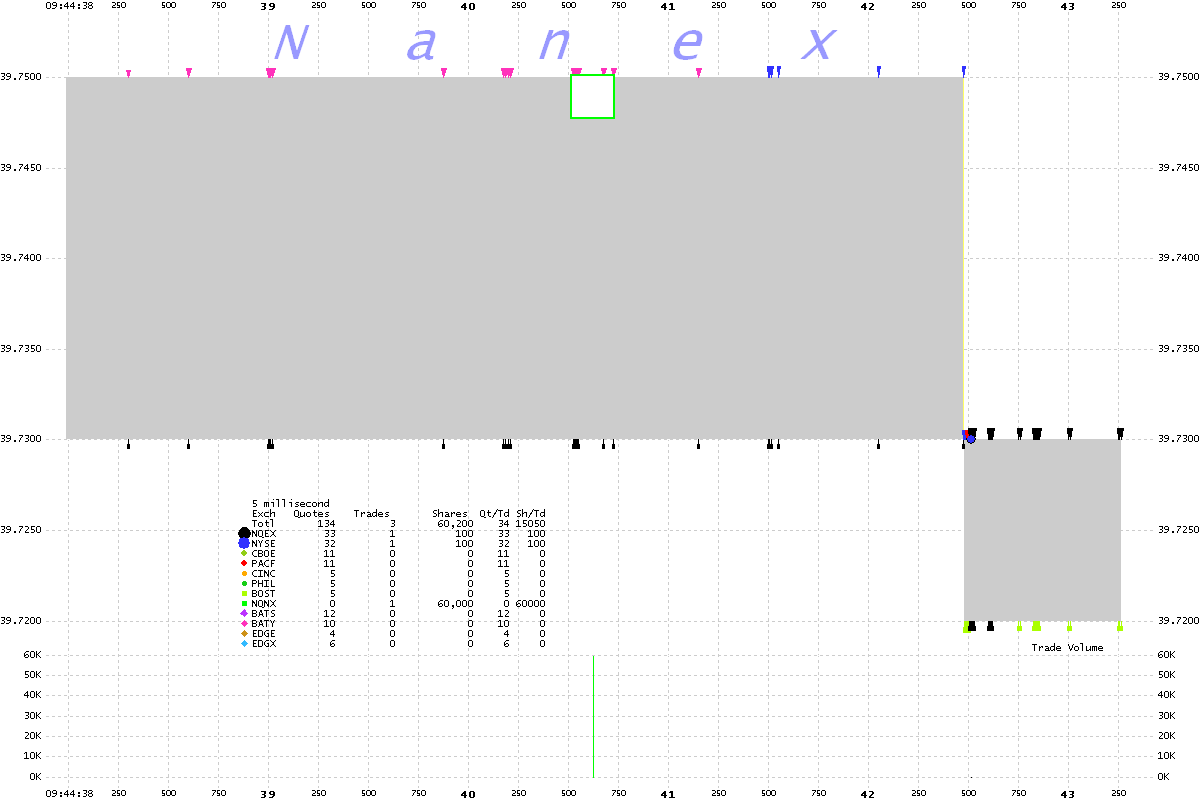1200x800 pixels.
Task: Click the 60K trade volume spike bar
Action: pyautogui.click(x=594, y=716)
